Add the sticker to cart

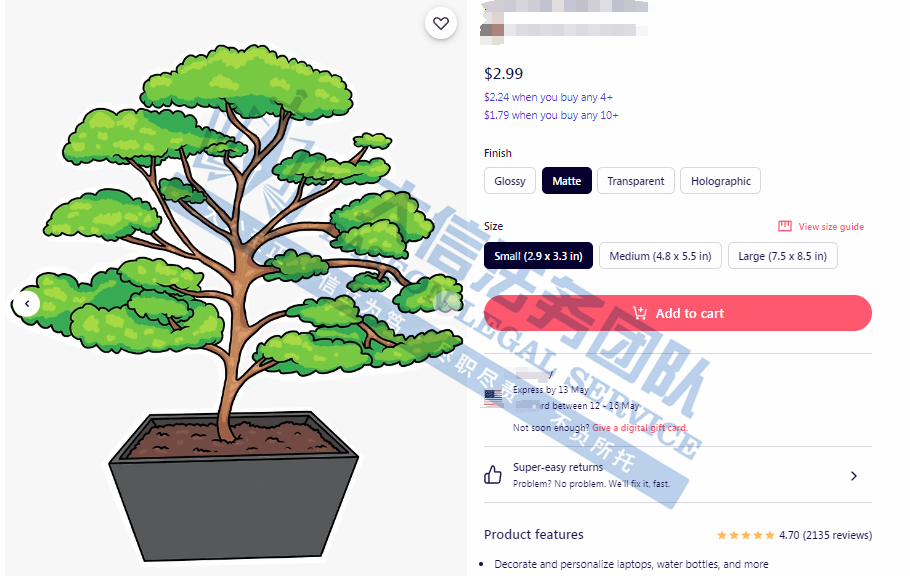click(678, 313)
